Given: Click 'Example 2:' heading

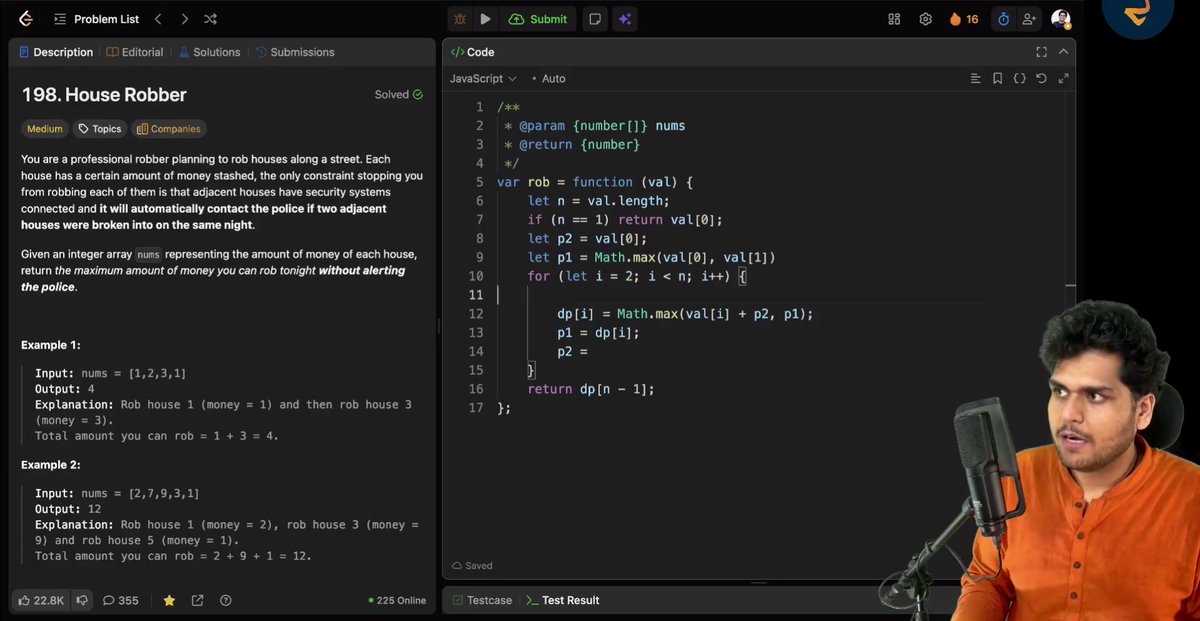Looking at the screenshot, I should (51, 465).
